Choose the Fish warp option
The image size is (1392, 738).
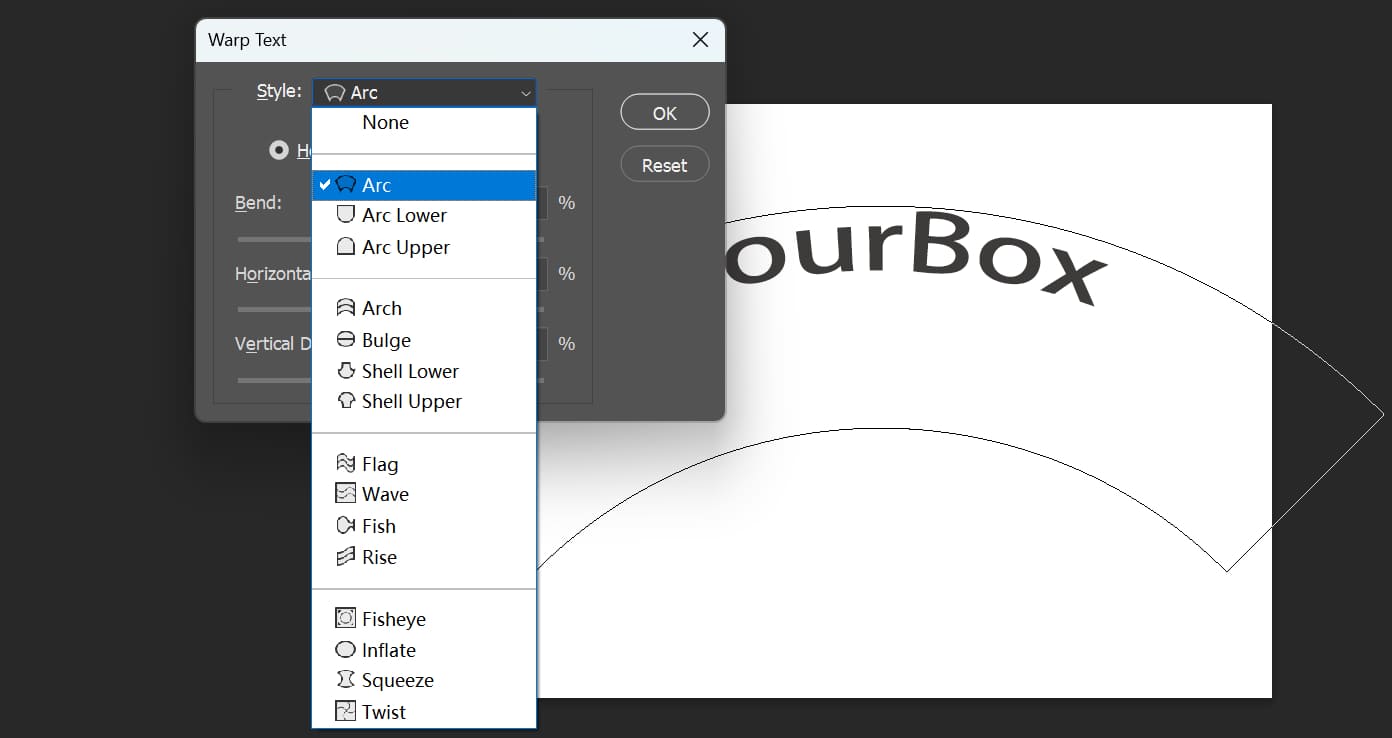pos(378,525)
